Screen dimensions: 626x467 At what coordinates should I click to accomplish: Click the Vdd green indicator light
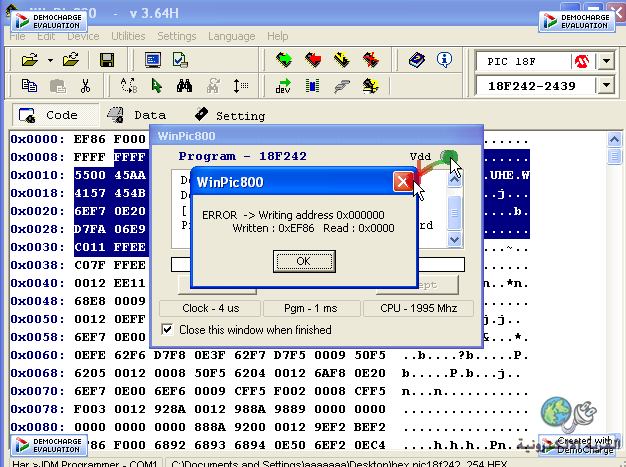pyautogui.click(x=448, y=156)
